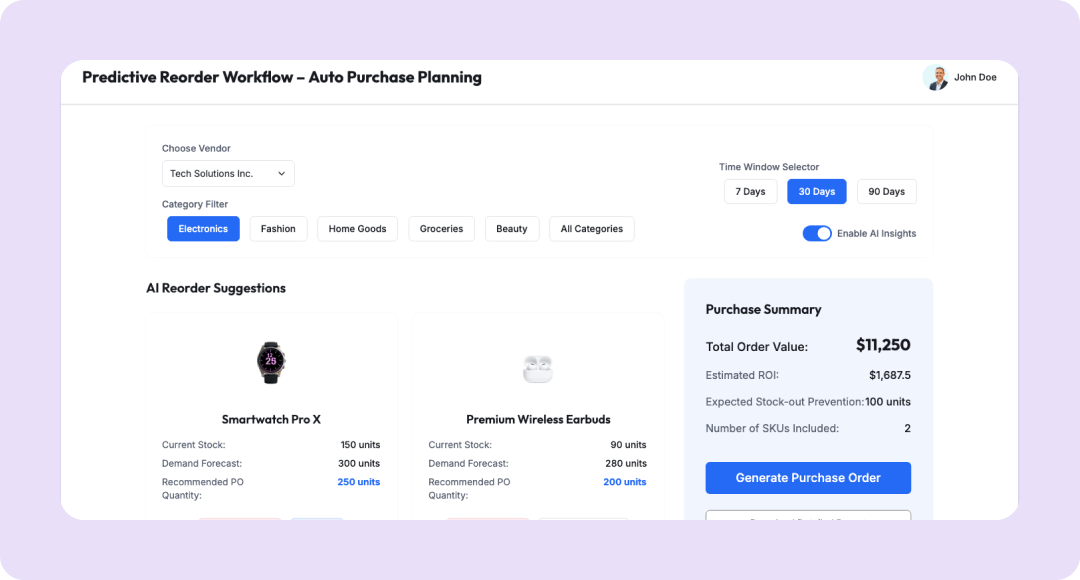Viewport: 1080px width, 580px height.
Task: Click the Generate Purchase Order button
Action: pos(808,478)
